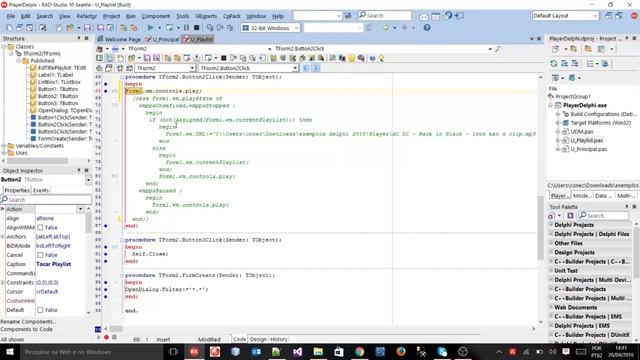
Task: Click the Tool Palette search field
Action: [x=603, y=216]
